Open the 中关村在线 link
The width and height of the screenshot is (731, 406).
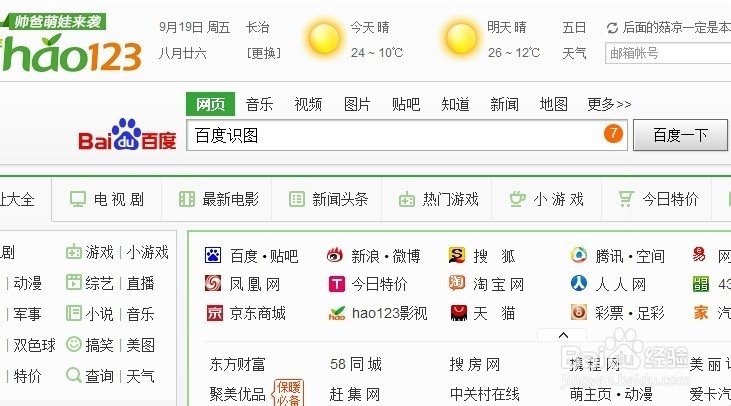485,394
